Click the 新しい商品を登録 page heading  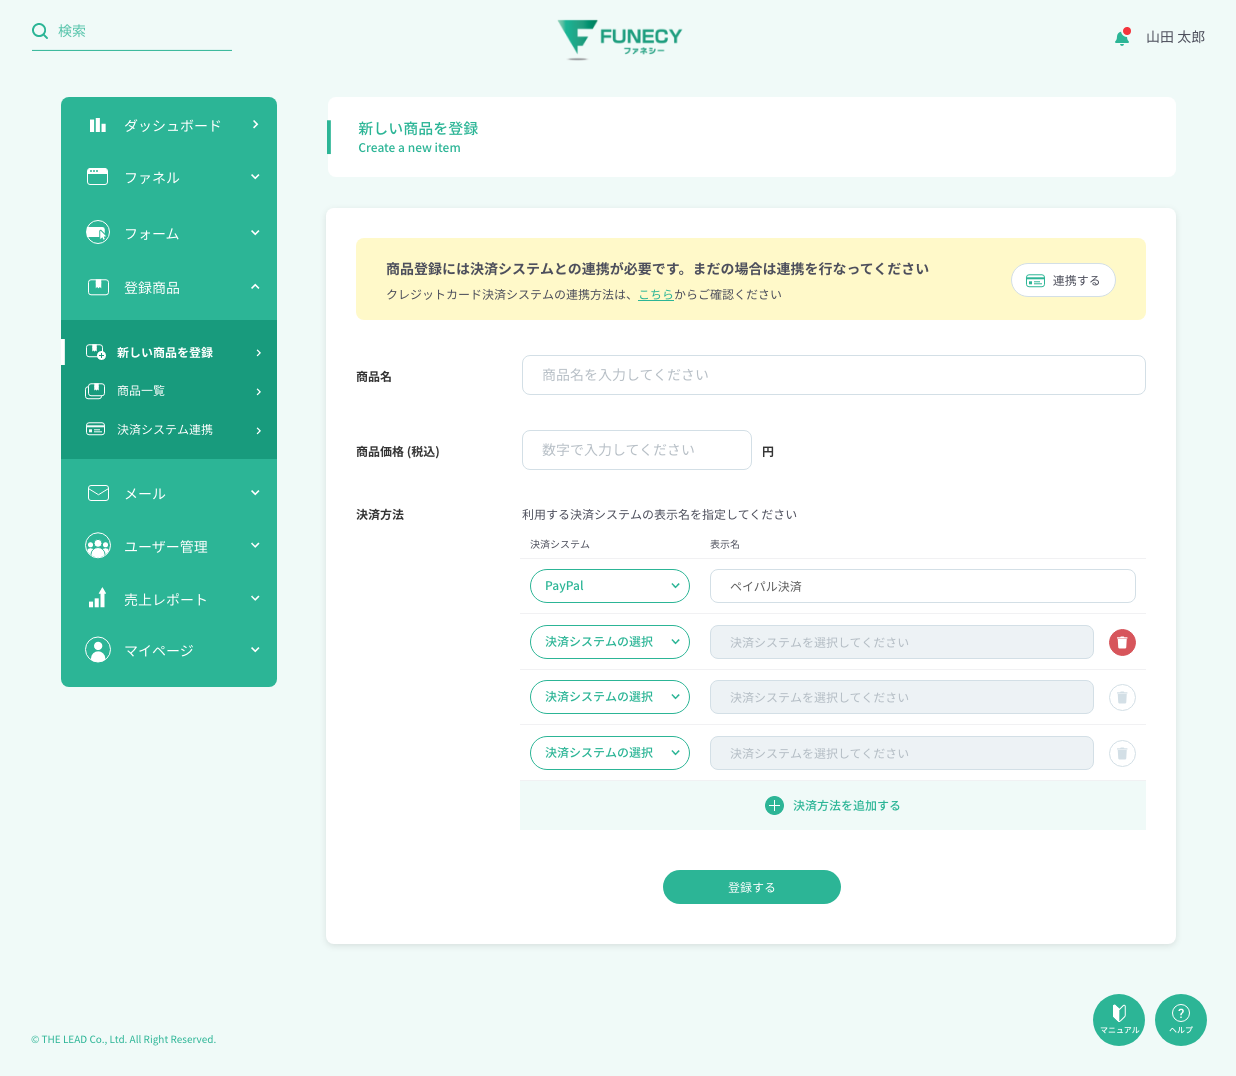point(418,129)
